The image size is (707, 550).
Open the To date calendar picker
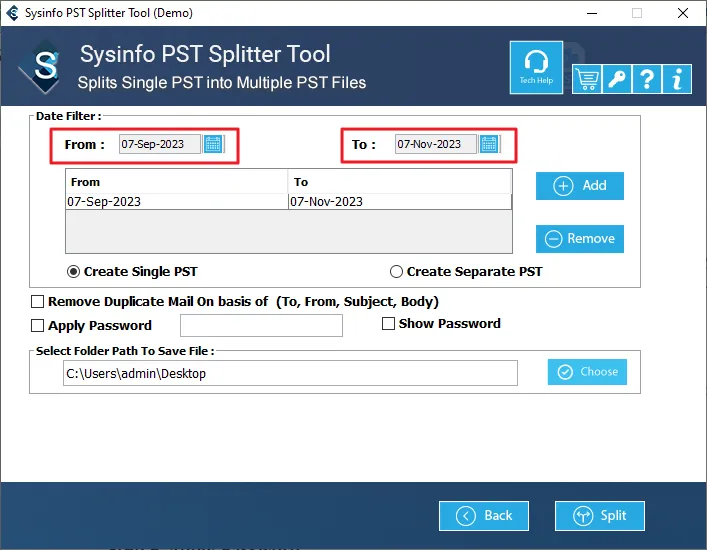[x=489, y=144]
